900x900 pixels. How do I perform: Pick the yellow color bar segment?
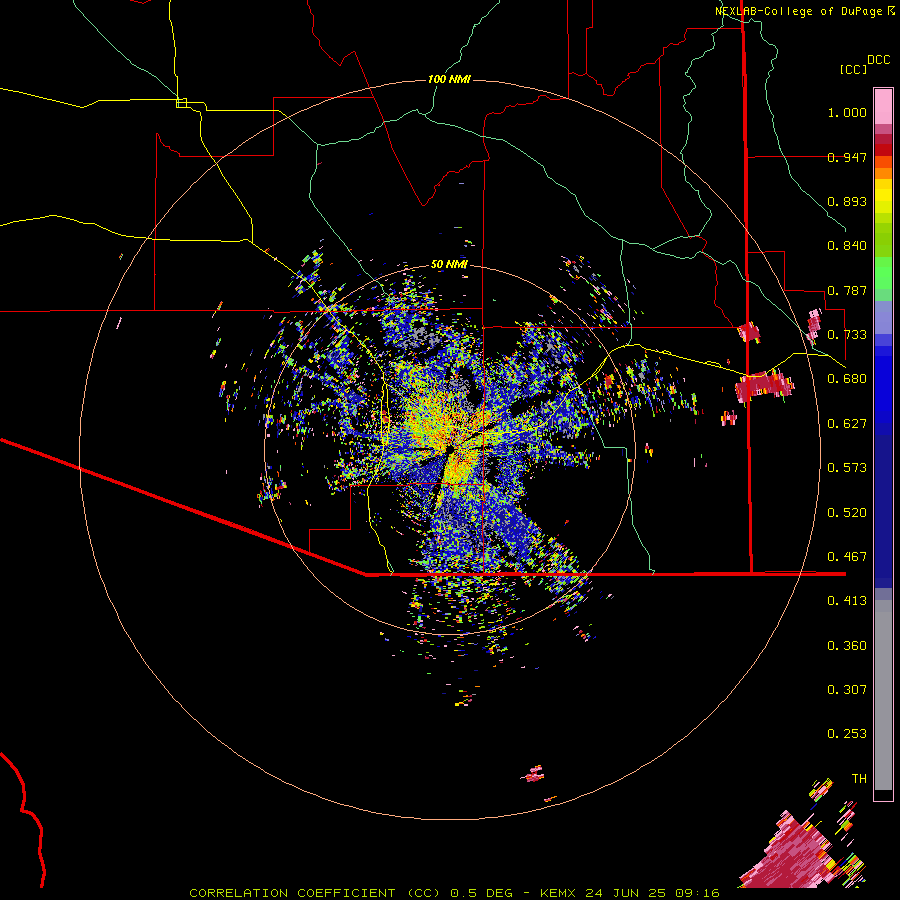883,197
